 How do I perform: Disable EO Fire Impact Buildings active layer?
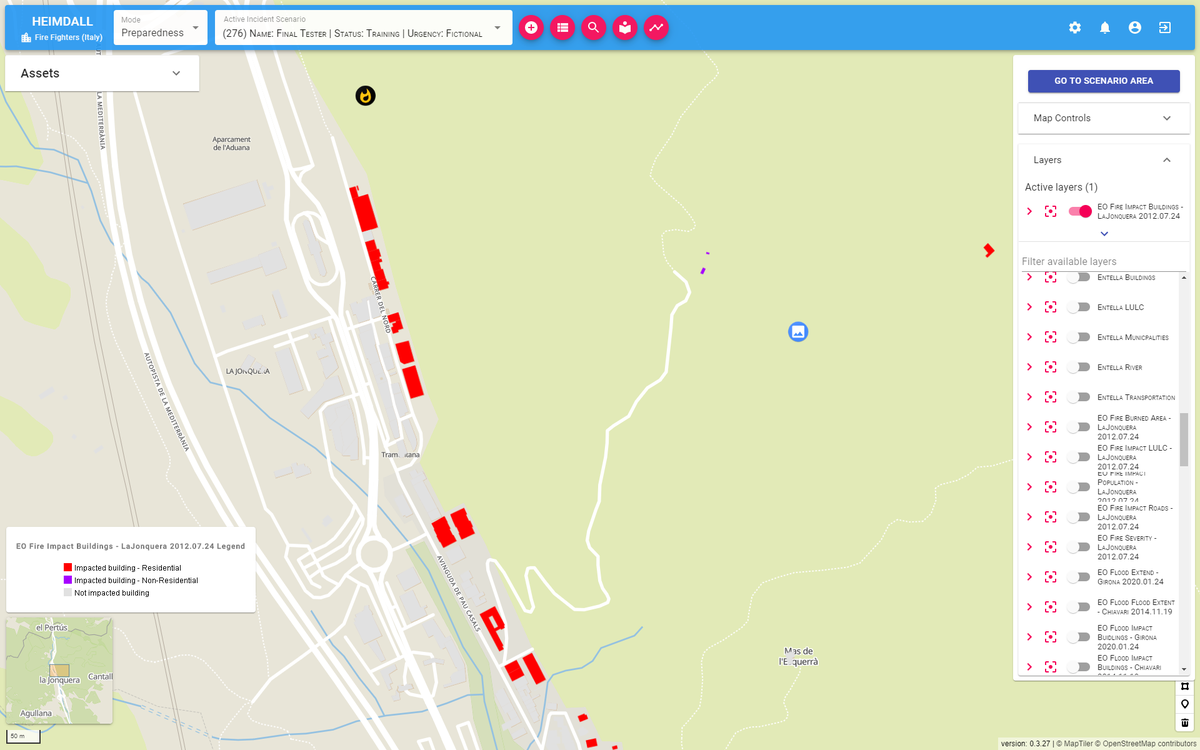point(1080,211)
